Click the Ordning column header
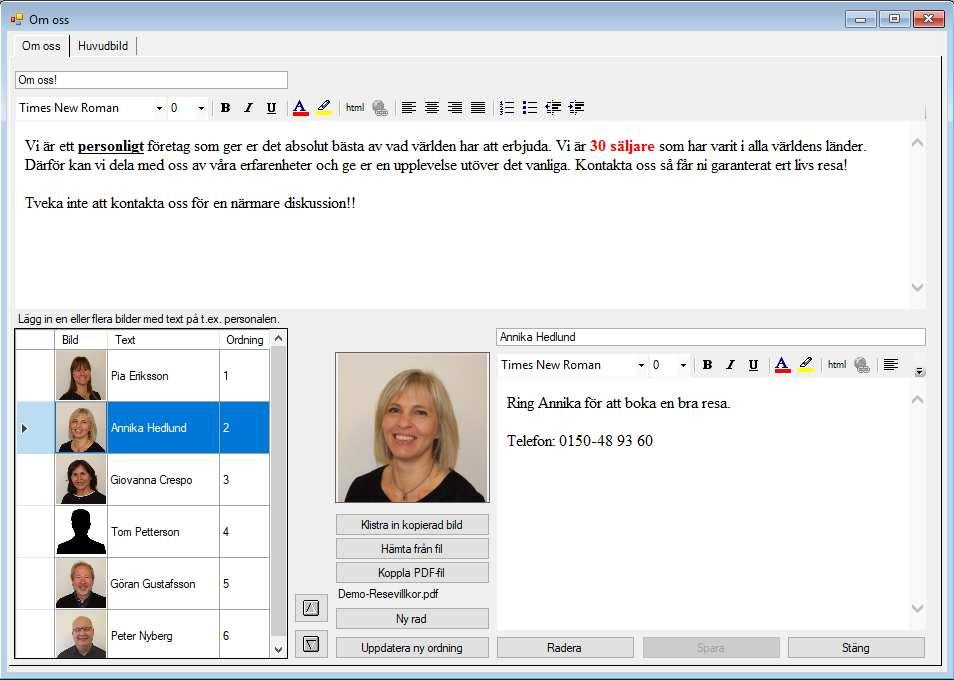 pos(244,340)
